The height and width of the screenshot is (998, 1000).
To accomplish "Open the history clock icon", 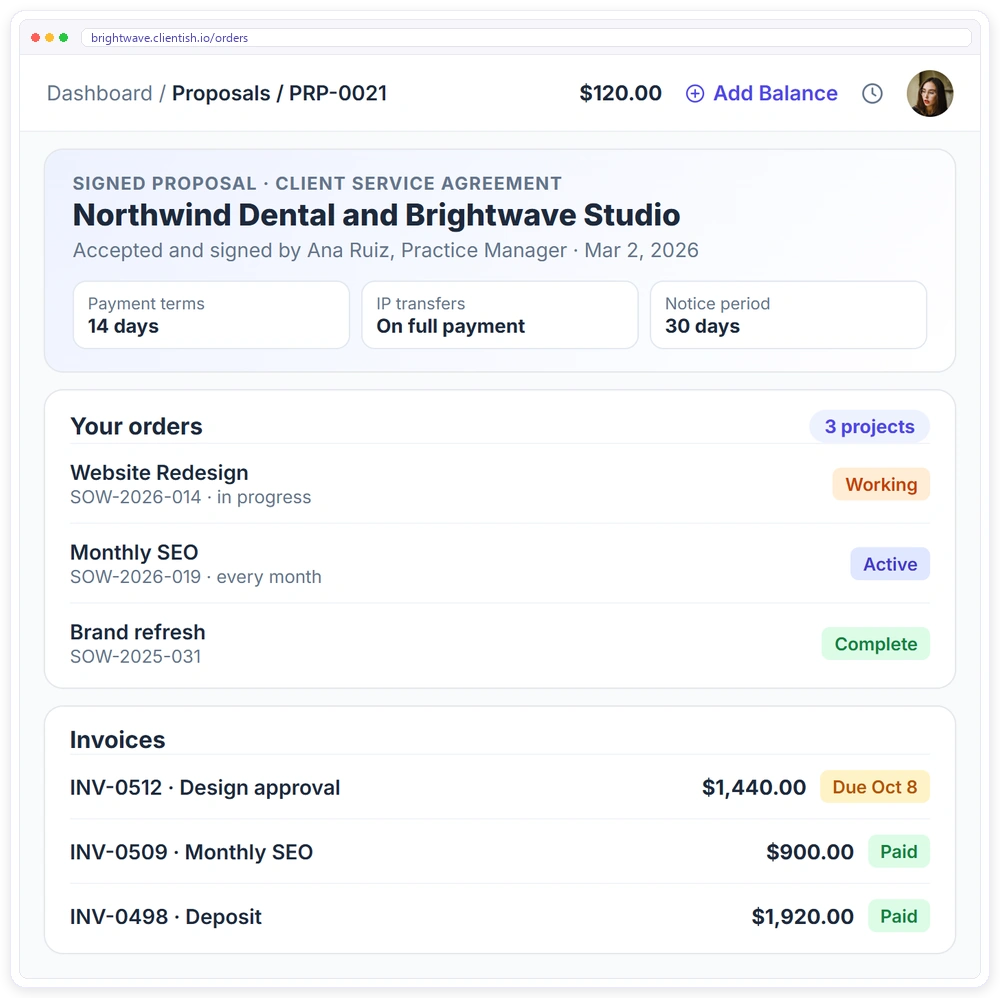I will (x=872, y=94).
